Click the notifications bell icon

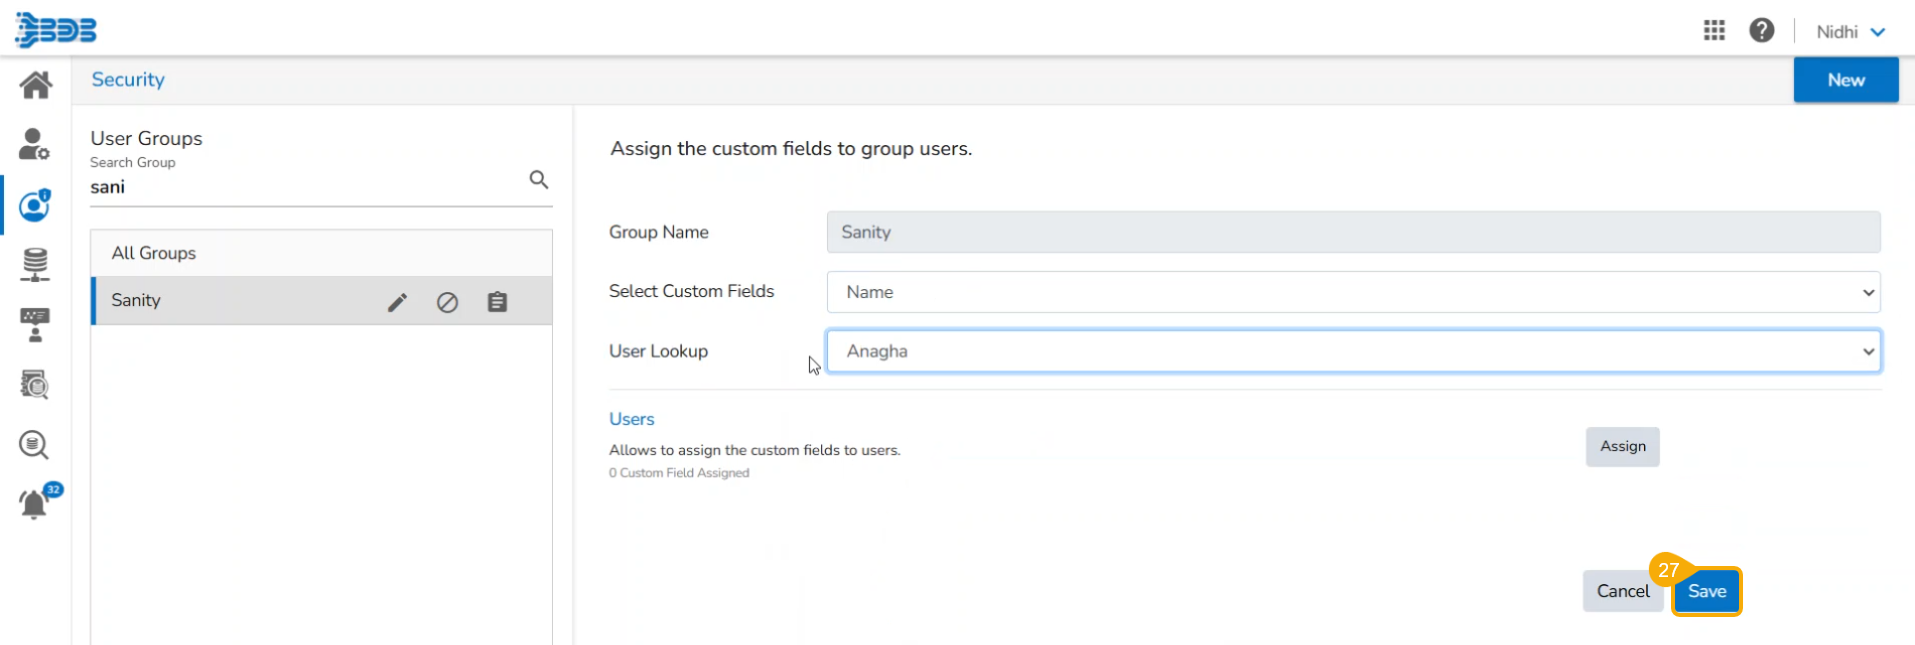pyautogui.click(x=34, y=503)
